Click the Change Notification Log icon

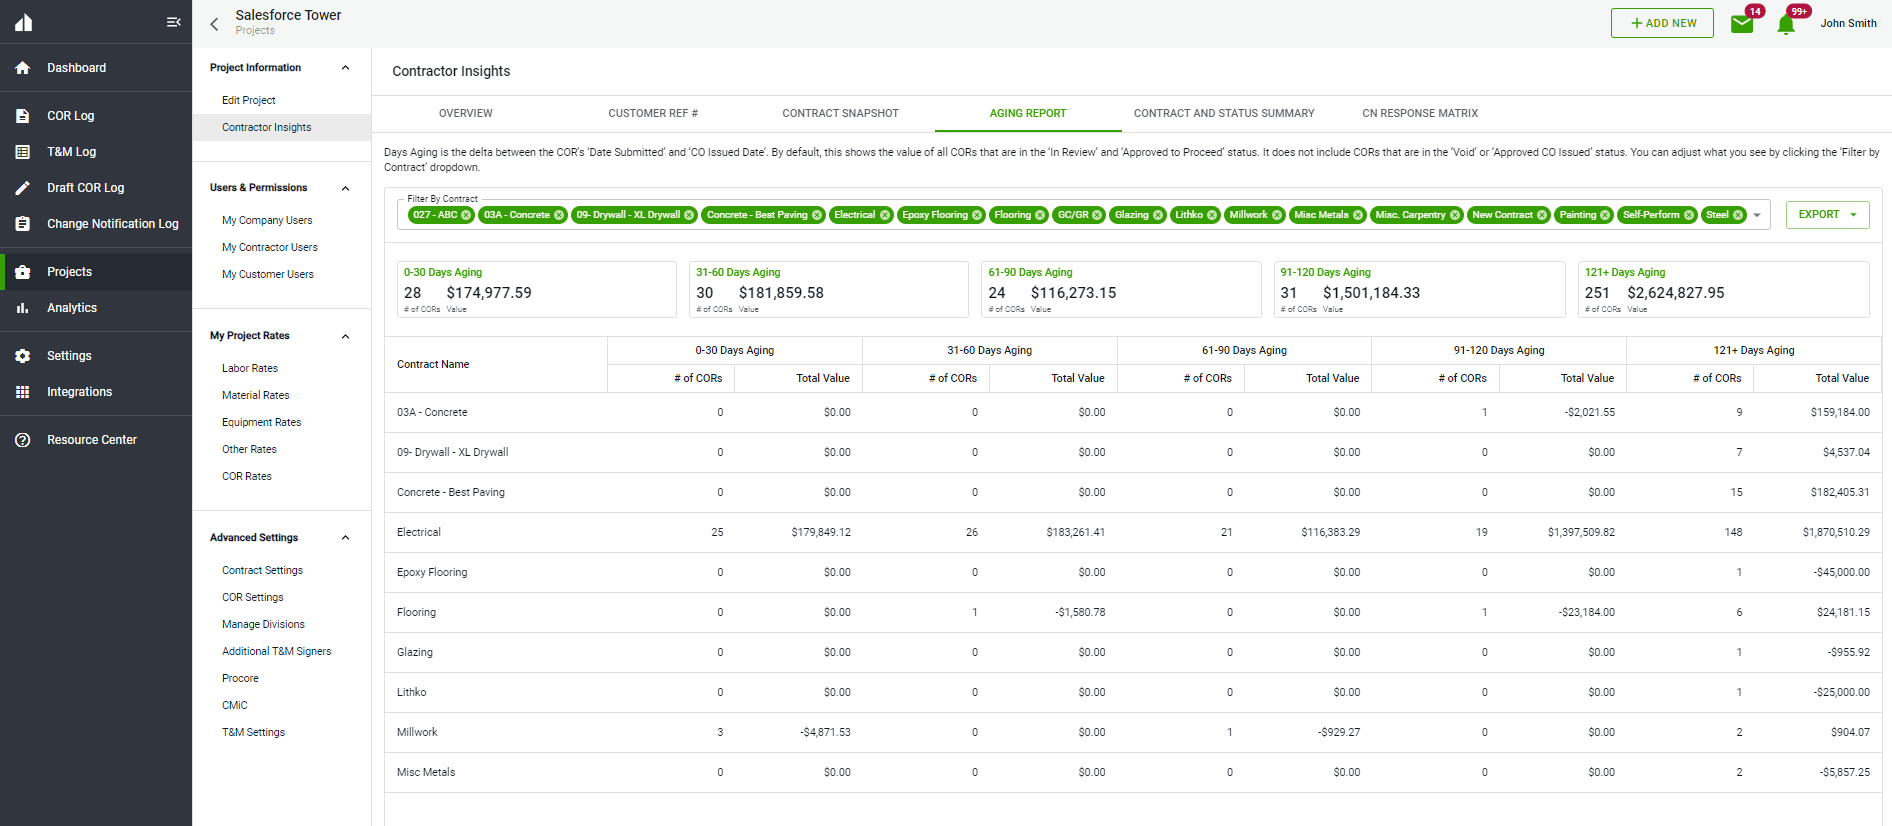pyautogui.click(x=23, y=224)
